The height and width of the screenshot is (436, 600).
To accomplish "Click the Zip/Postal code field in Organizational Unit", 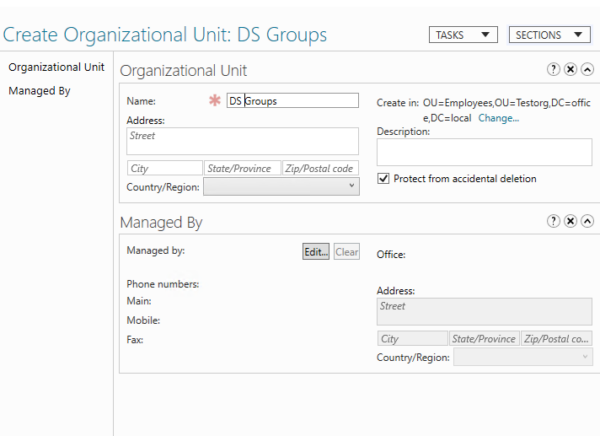I will tap(320, 168).
